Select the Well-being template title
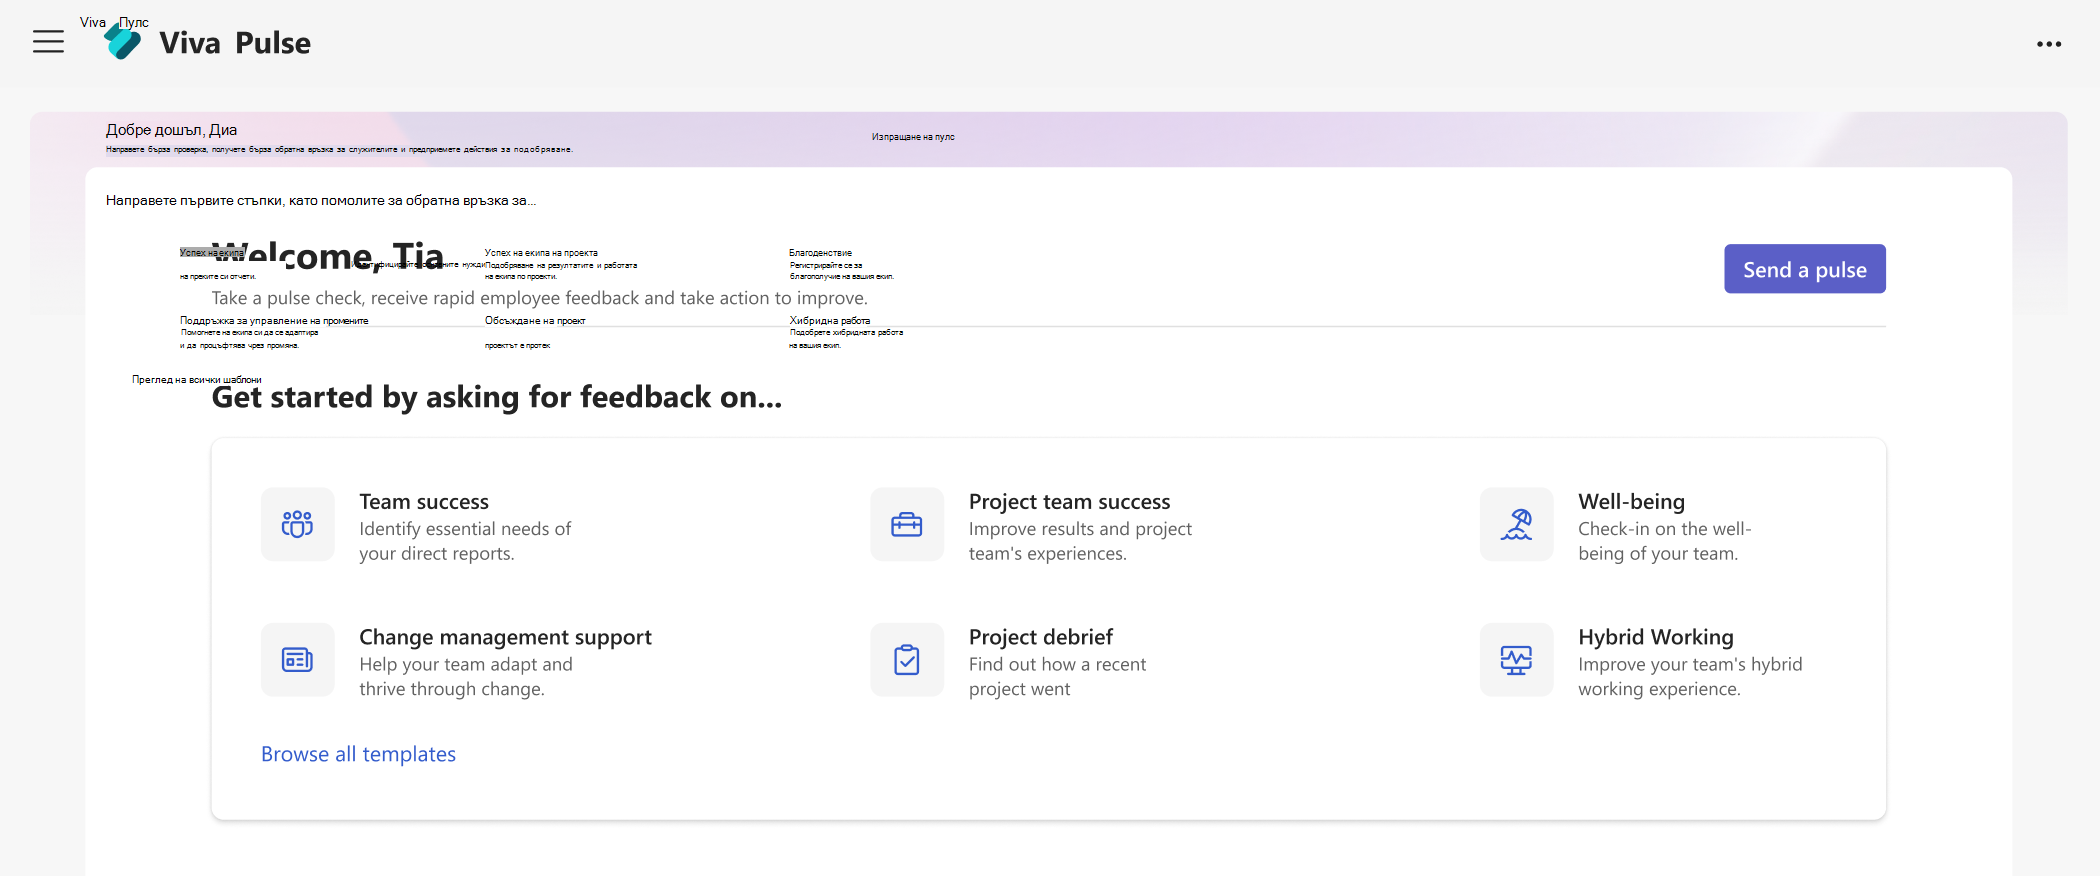The height and width of the screenshot is (876, 2100). coord(1631,502)
